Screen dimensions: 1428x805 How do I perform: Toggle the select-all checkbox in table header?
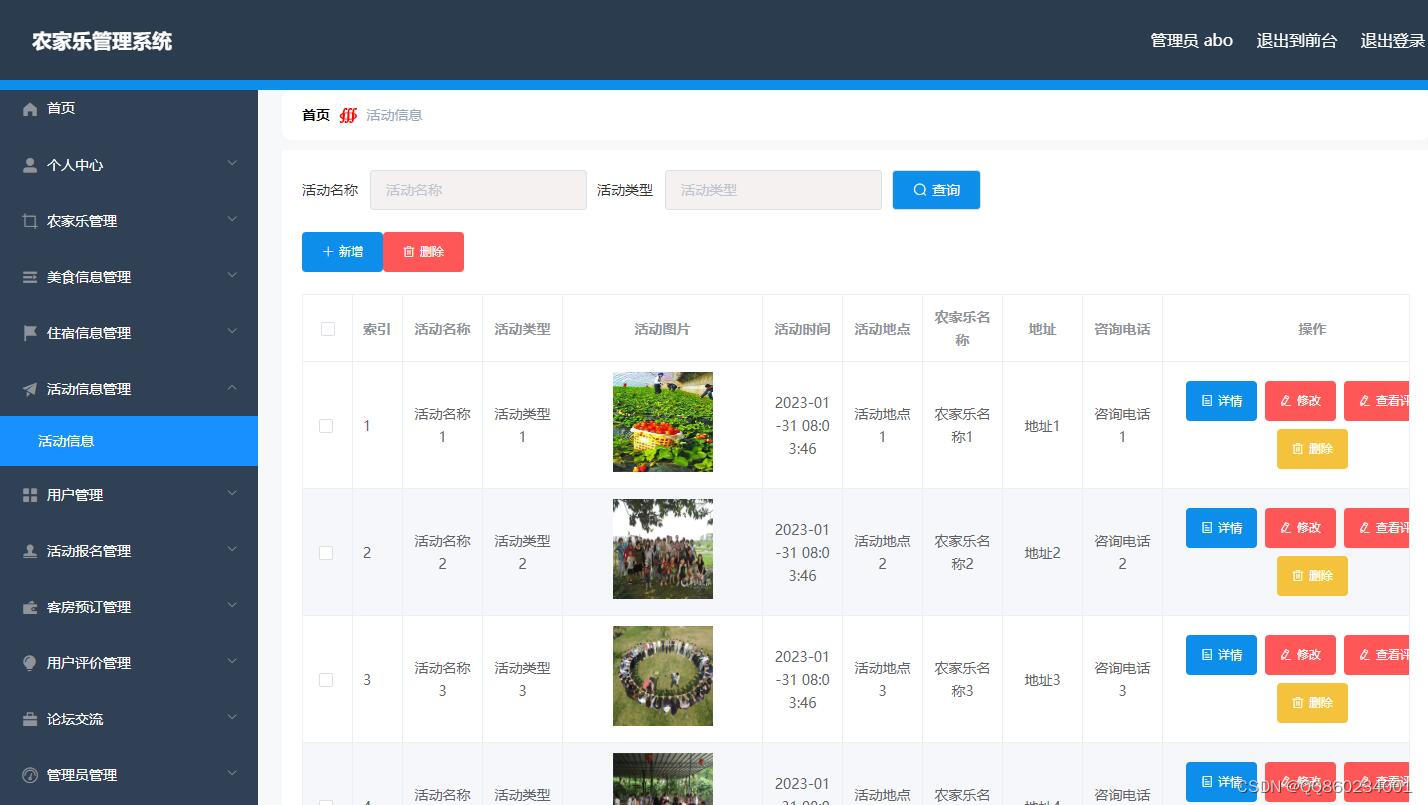coord(328,329)
